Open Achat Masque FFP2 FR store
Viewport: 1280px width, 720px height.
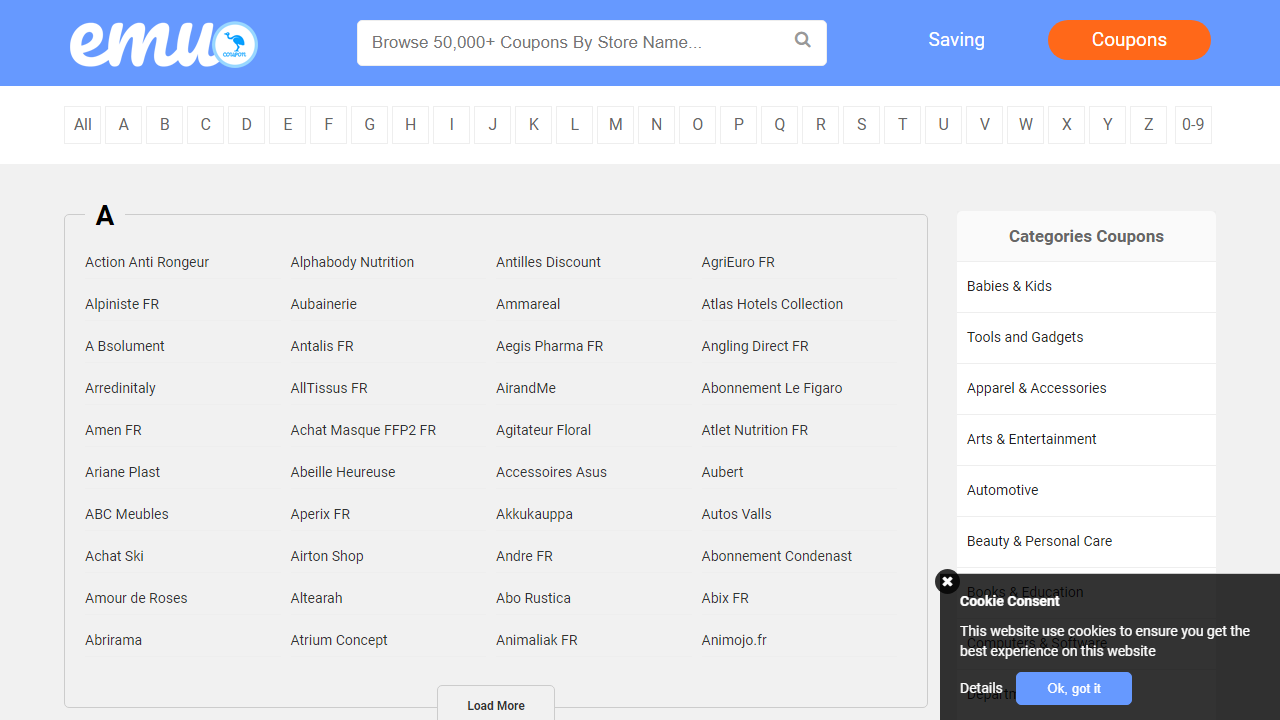pos(363,430)
